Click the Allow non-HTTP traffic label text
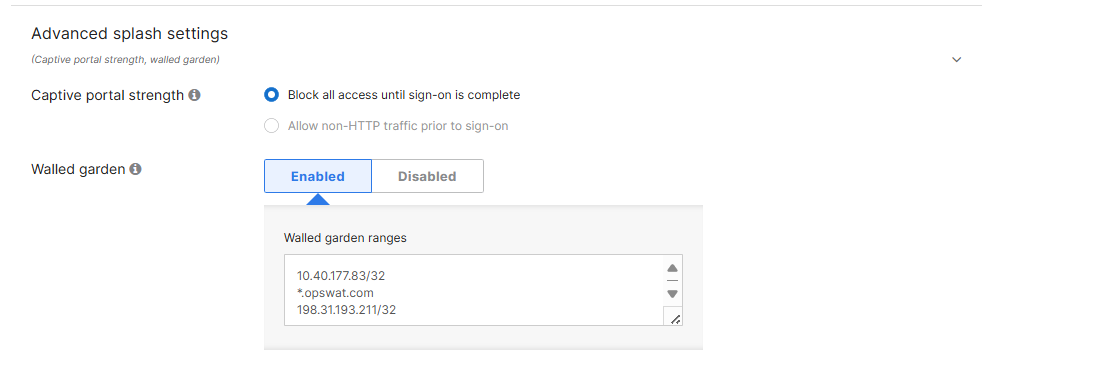1111x385 pixels. 398,126
